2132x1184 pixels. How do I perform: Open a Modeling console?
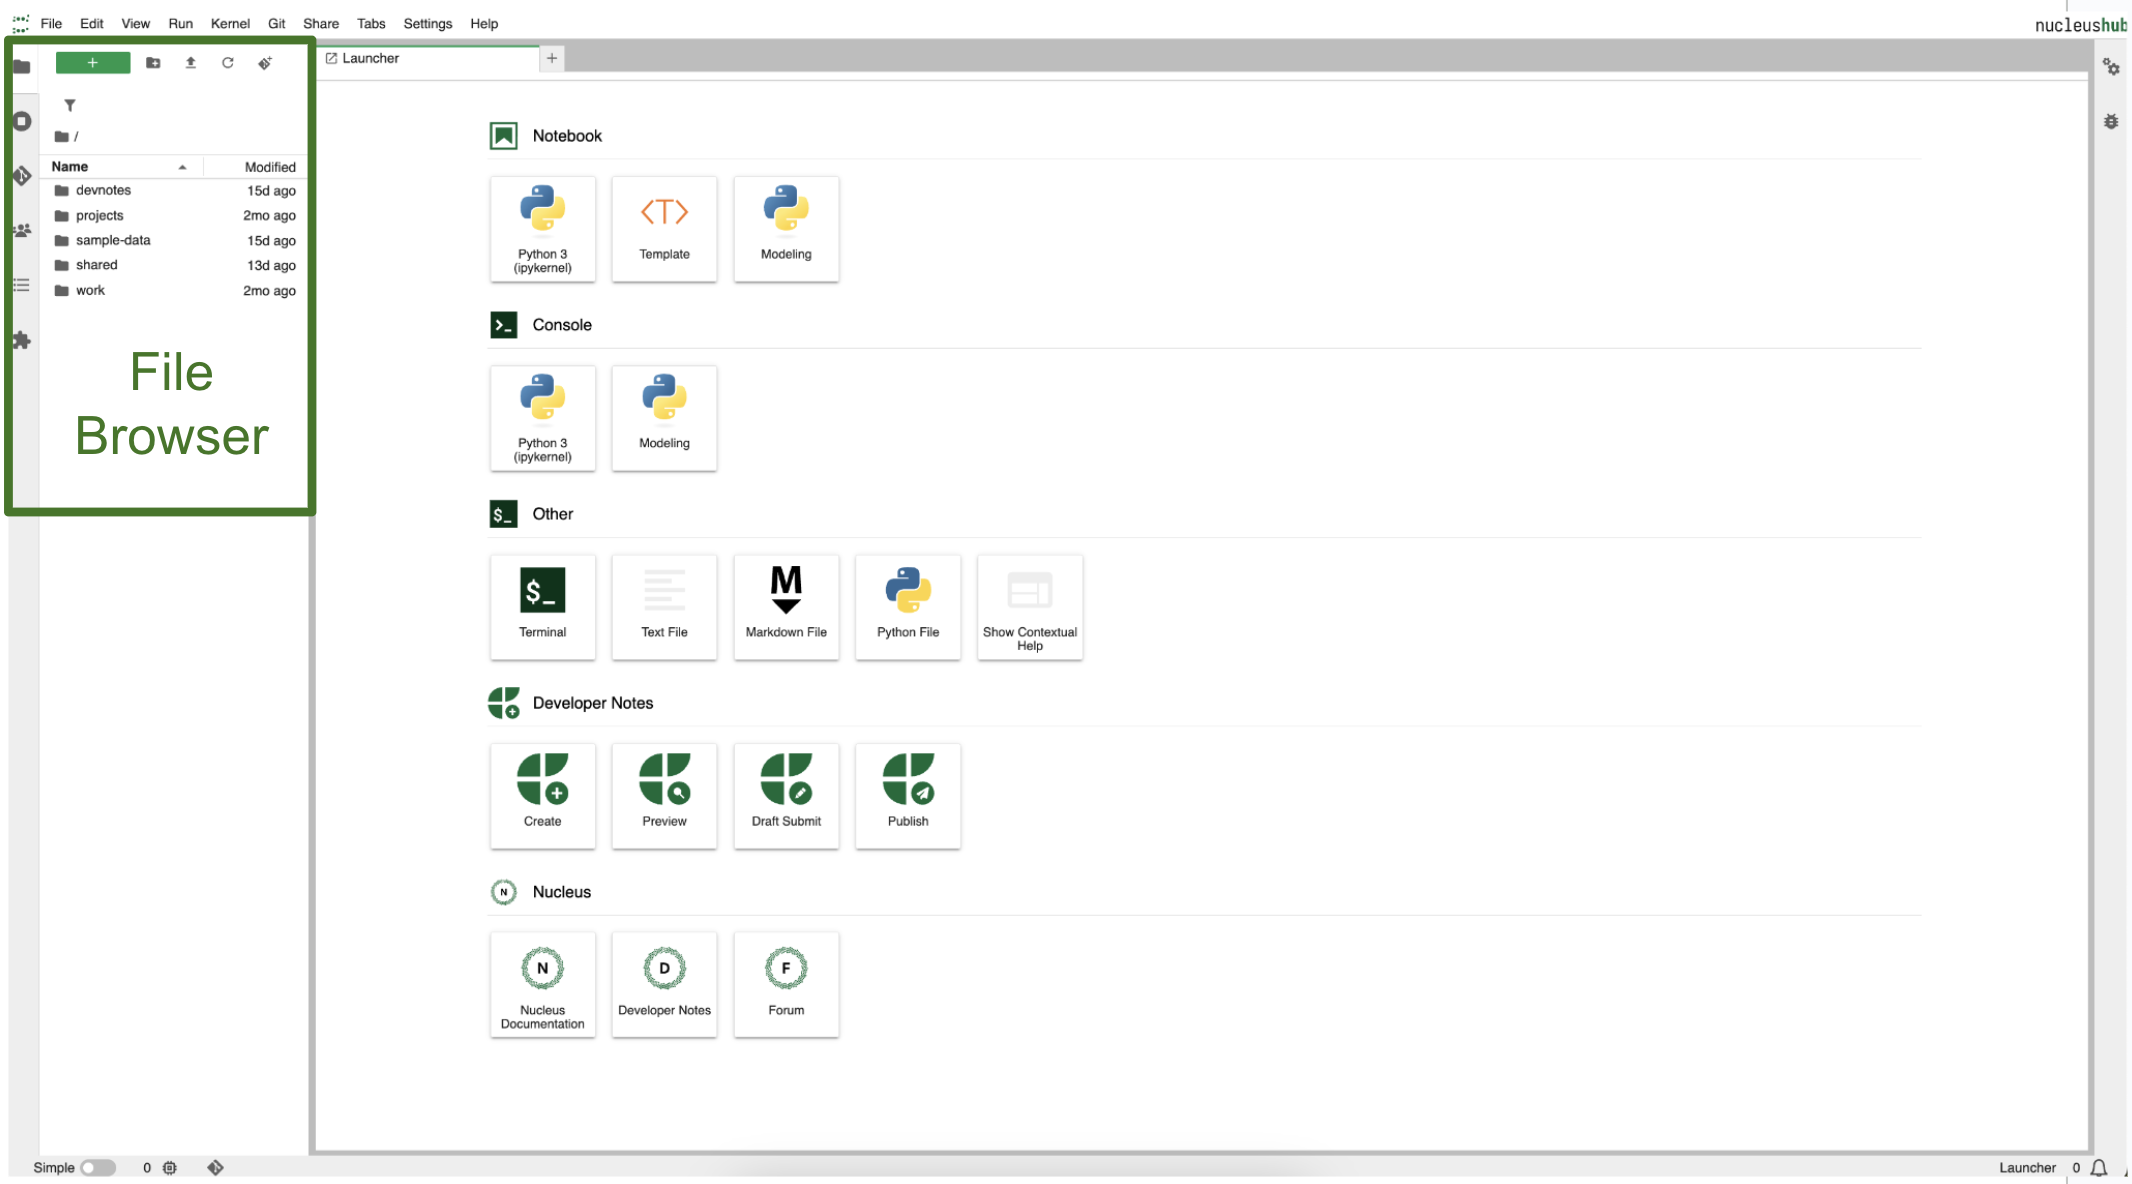coord(664,418)
